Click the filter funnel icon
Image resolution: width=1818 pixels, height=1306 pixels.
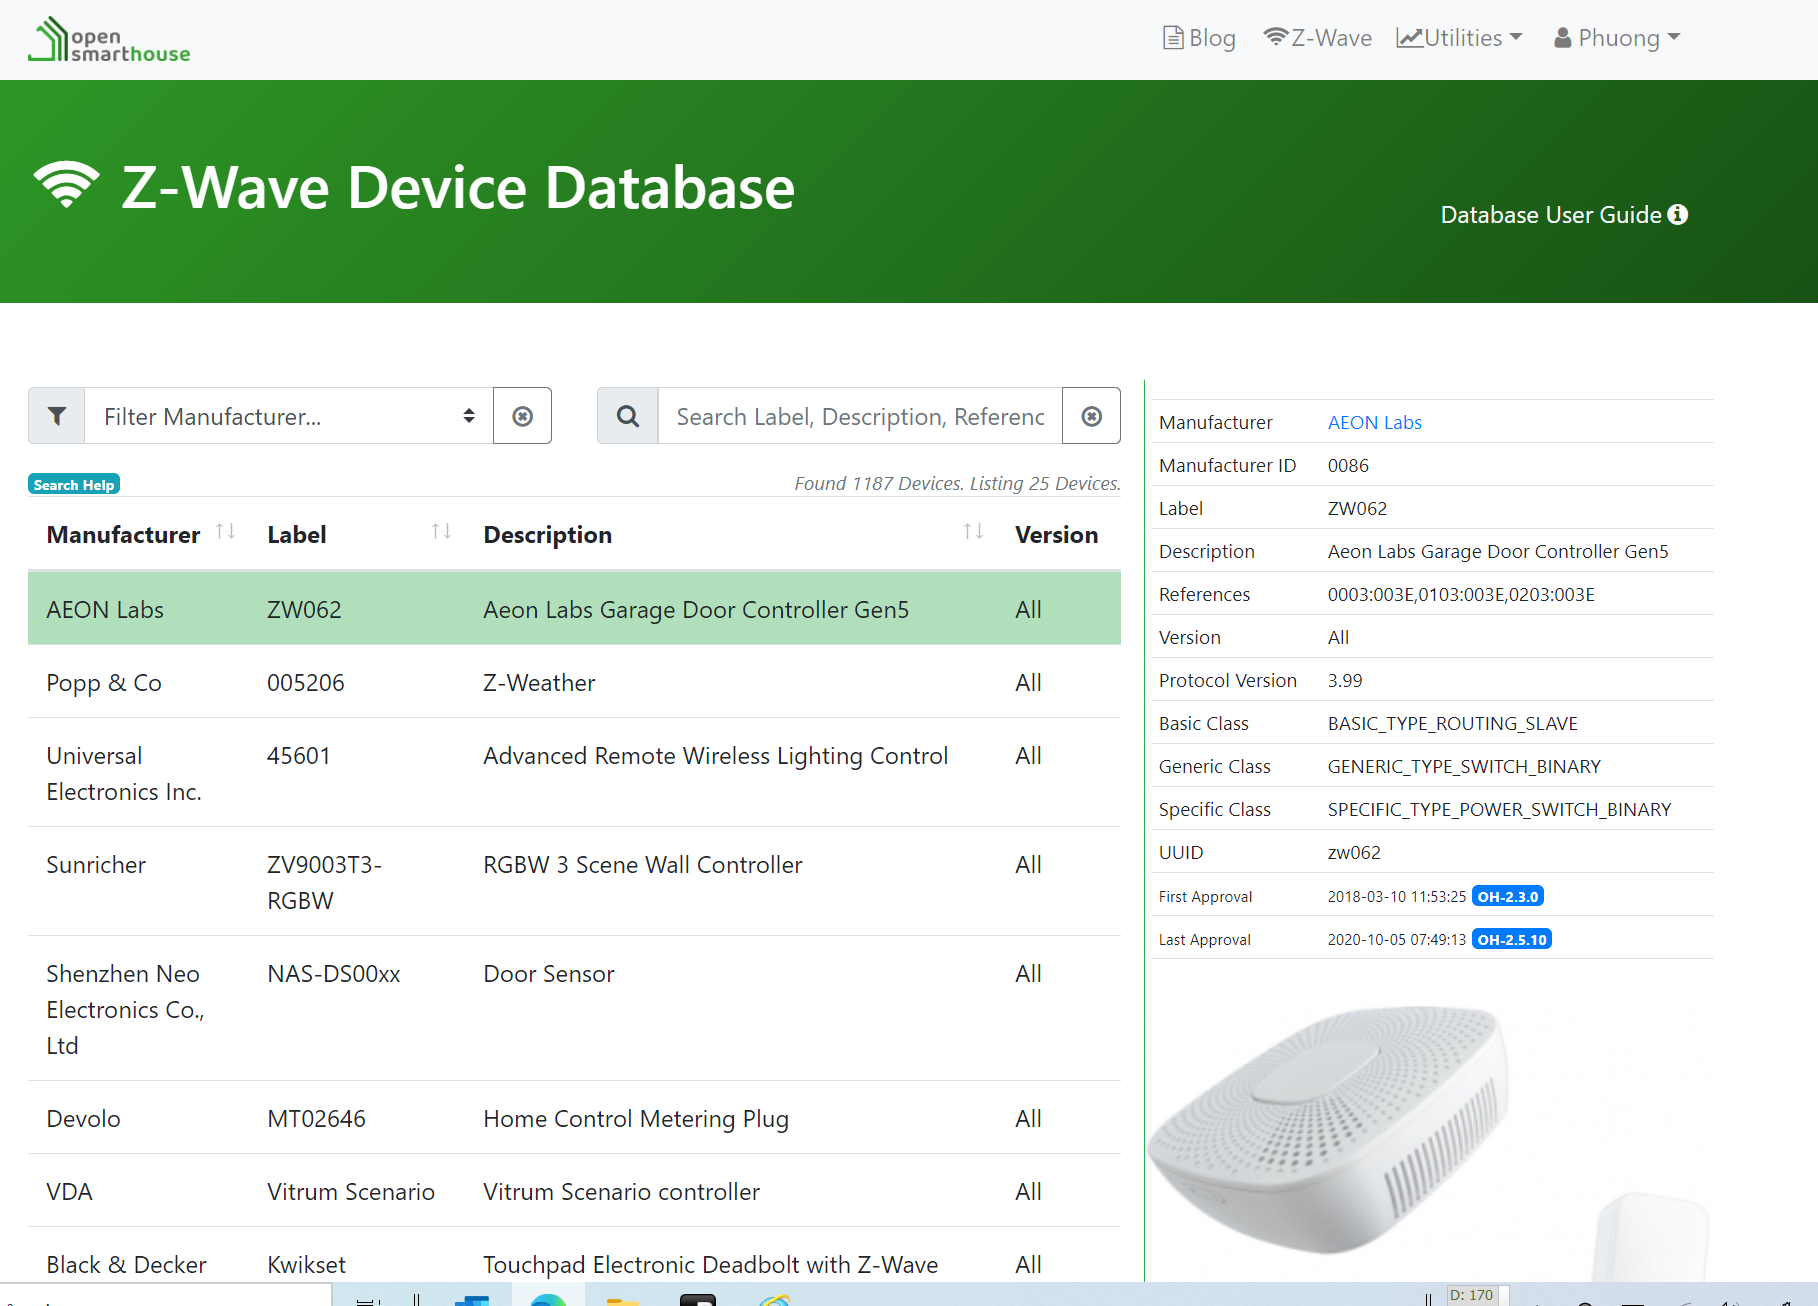(57, 416)
